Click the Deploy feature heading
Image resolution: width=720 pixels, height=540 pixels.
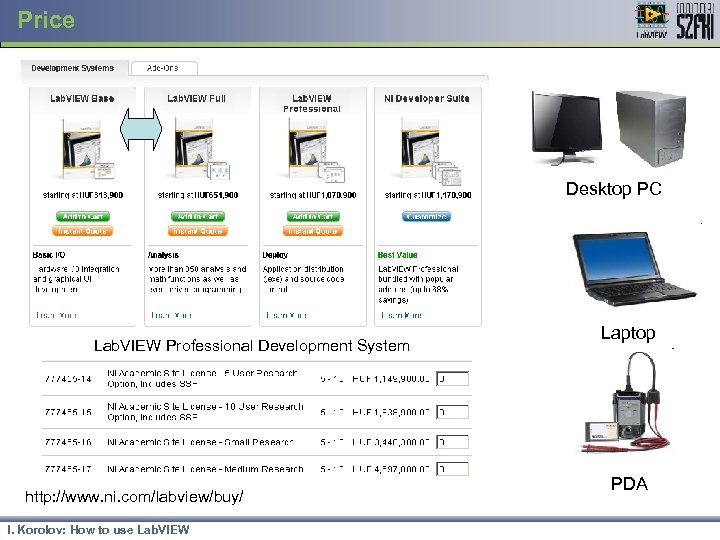pyautogui.click(x=276, y=255)
